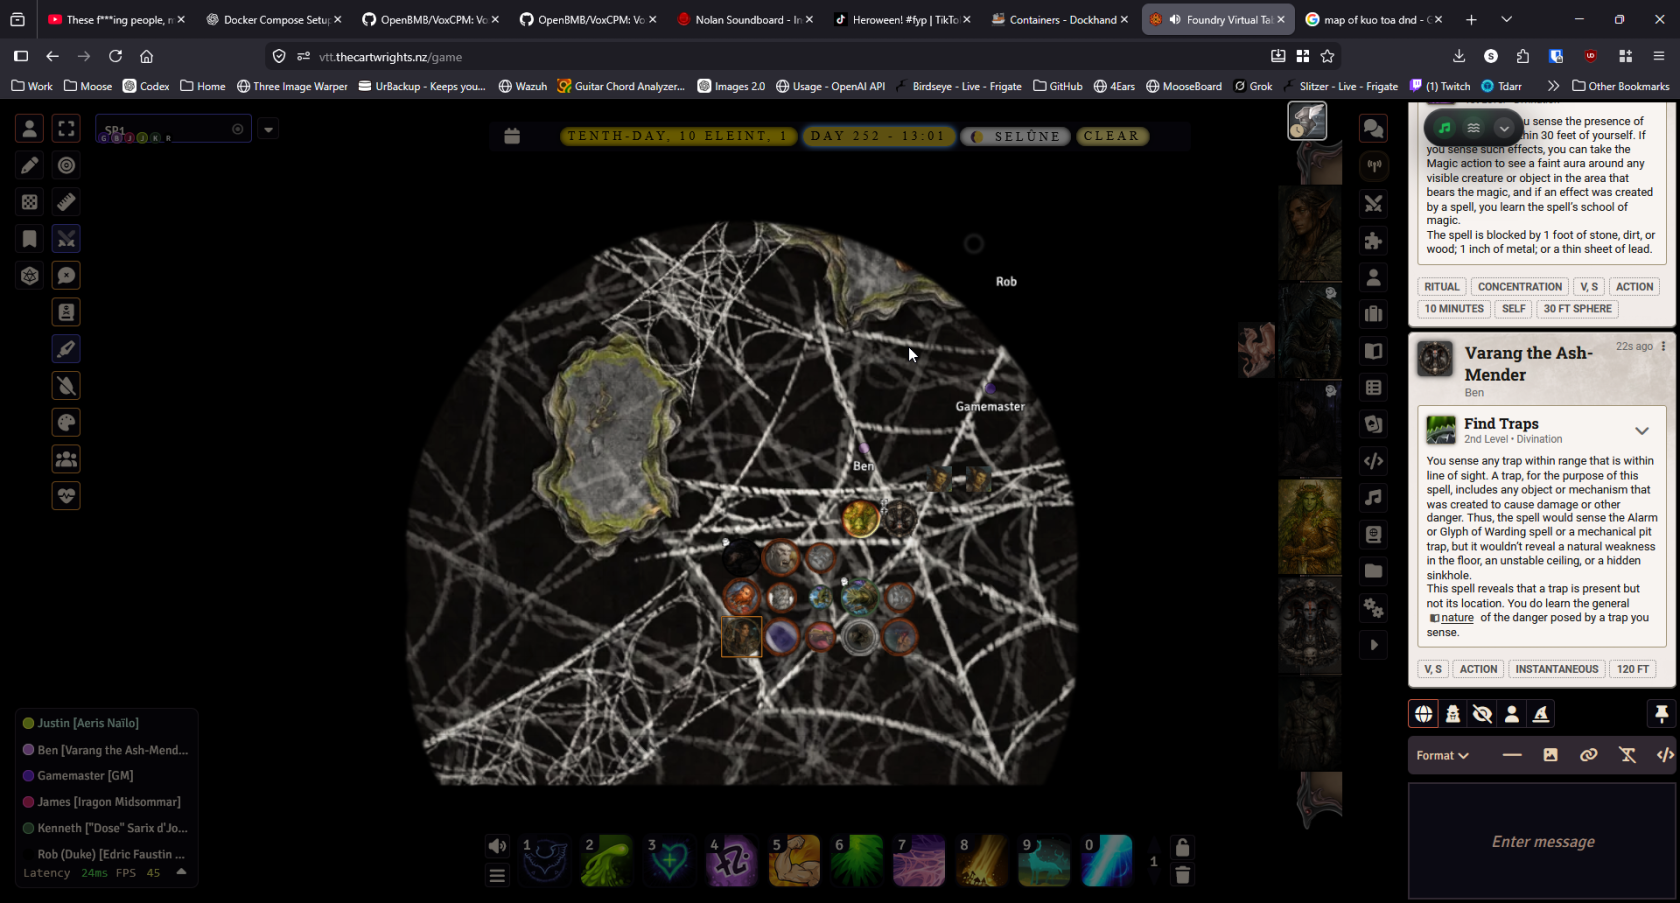This screenshot has width=1680, height=903.
Task: Open the hotbar menu hamburger icon
Action: [x=497, y=875]
